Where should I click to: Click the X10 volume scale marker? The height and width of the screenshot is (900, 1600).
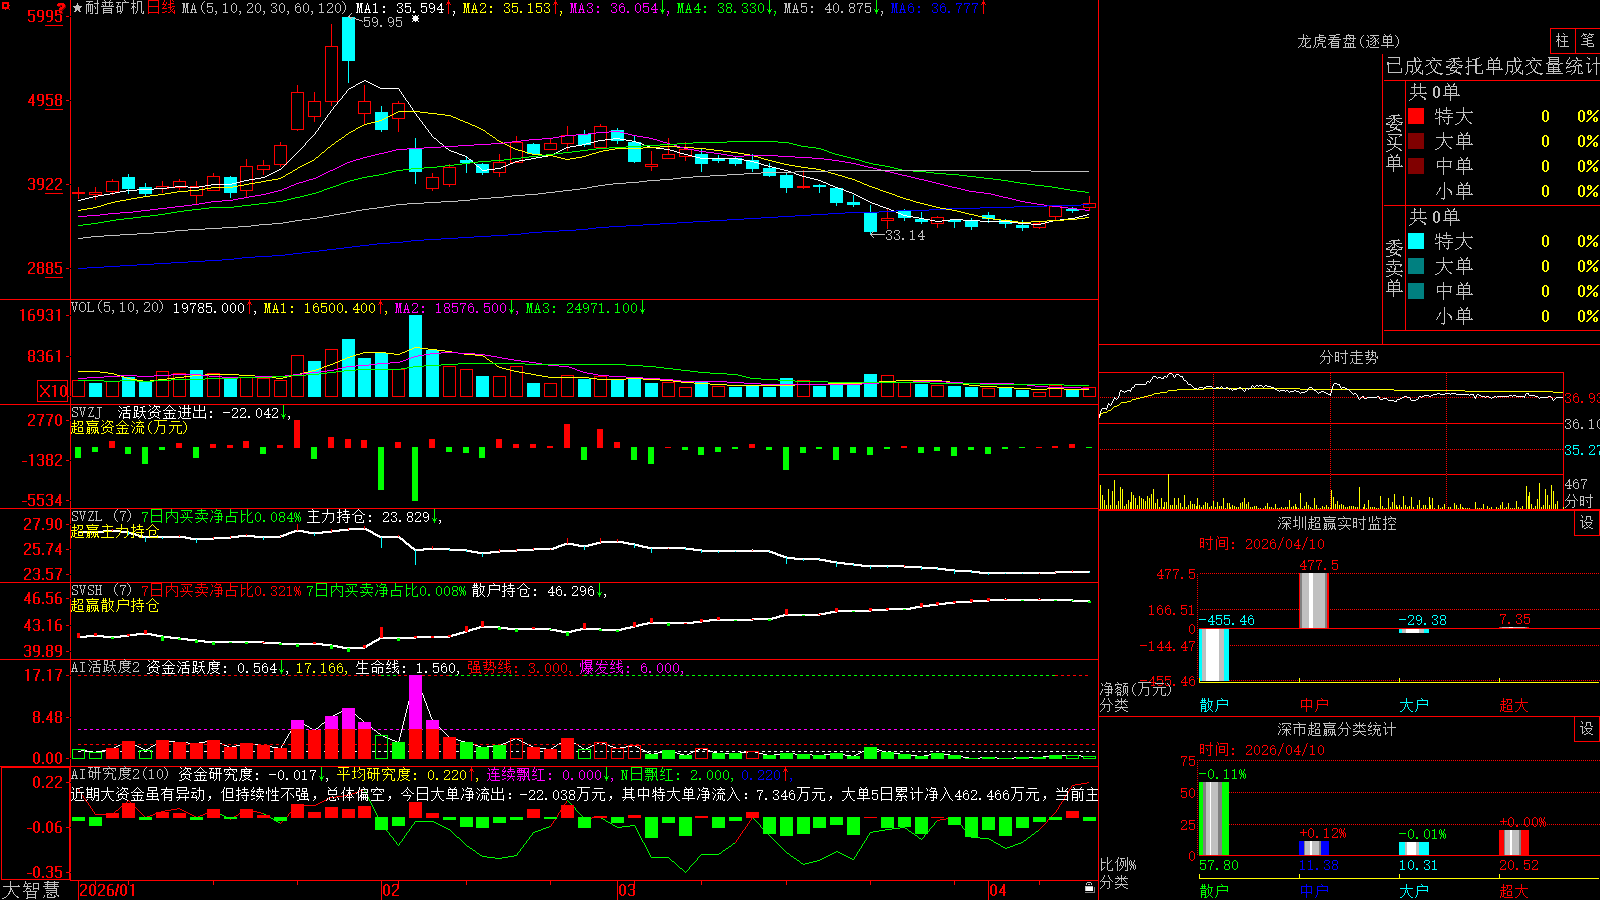(53, 391)
